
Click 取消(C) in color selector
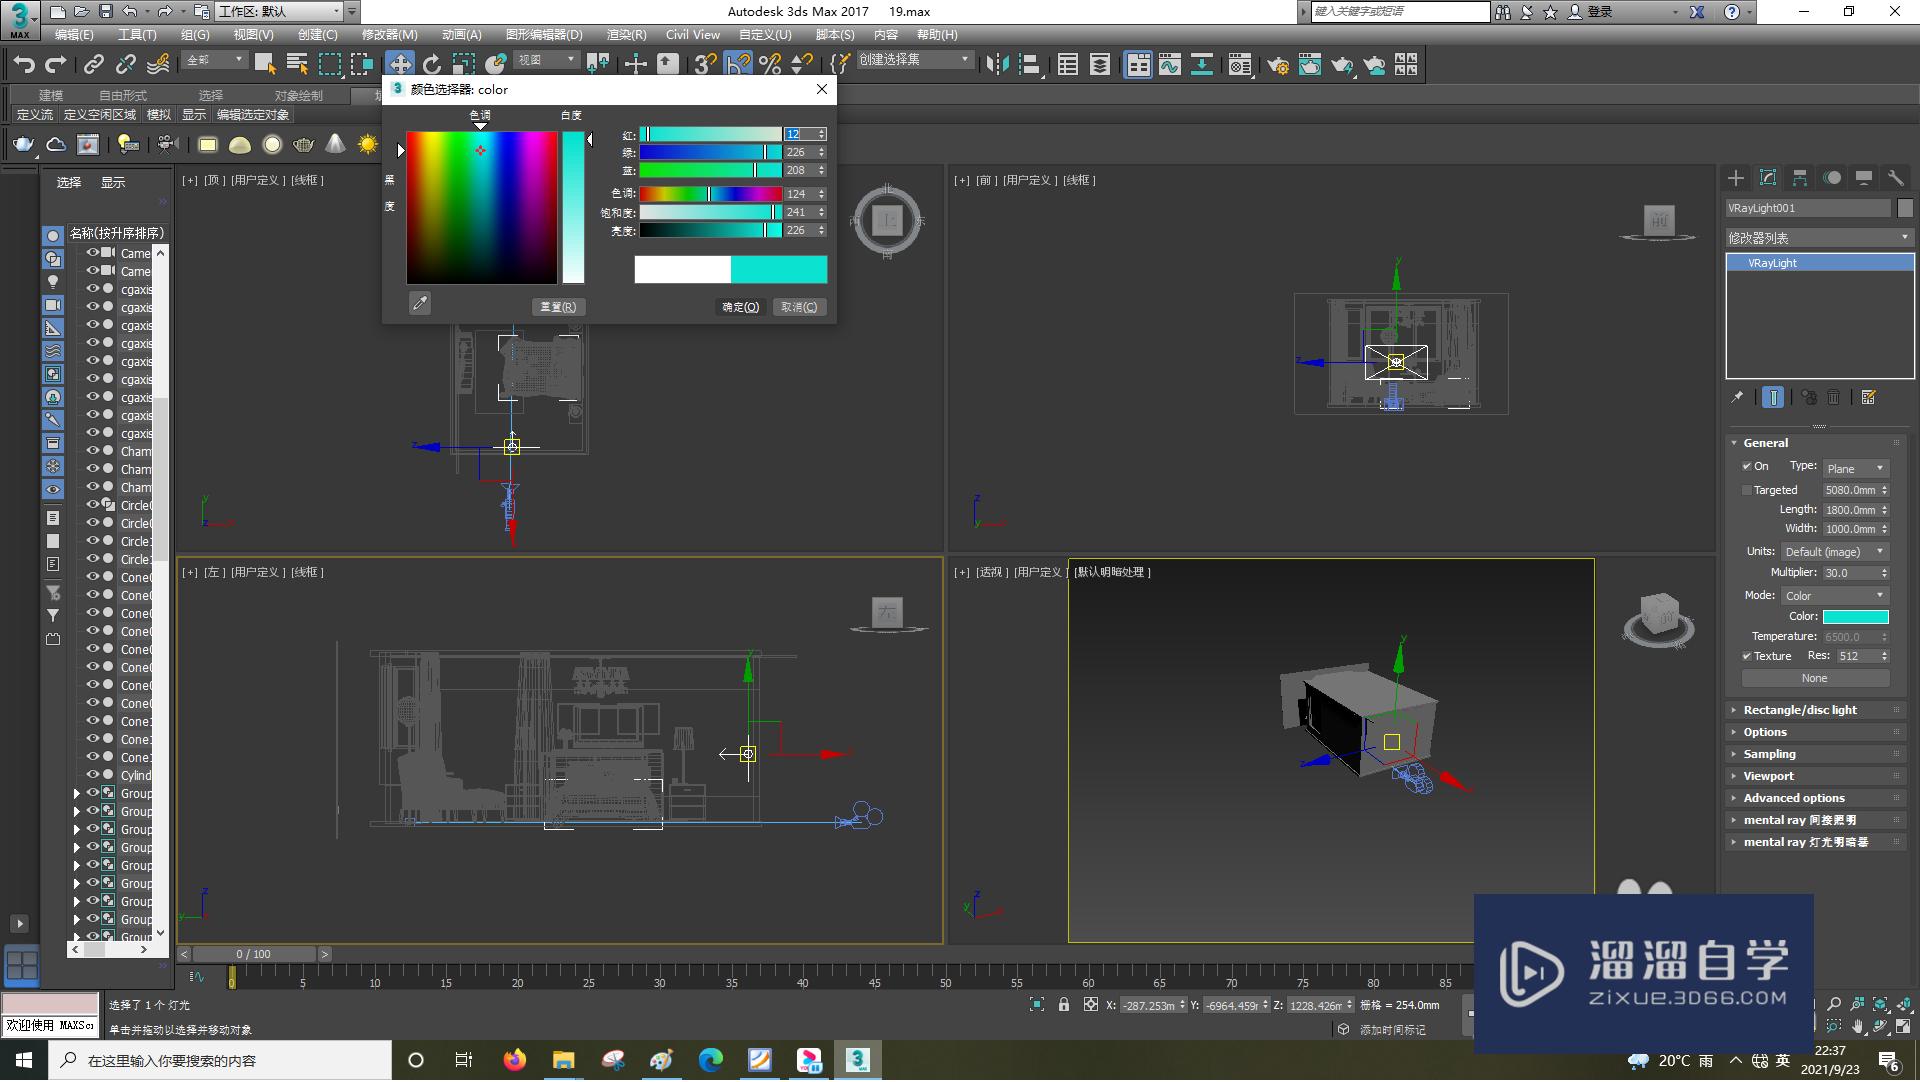tap(799, 307)
